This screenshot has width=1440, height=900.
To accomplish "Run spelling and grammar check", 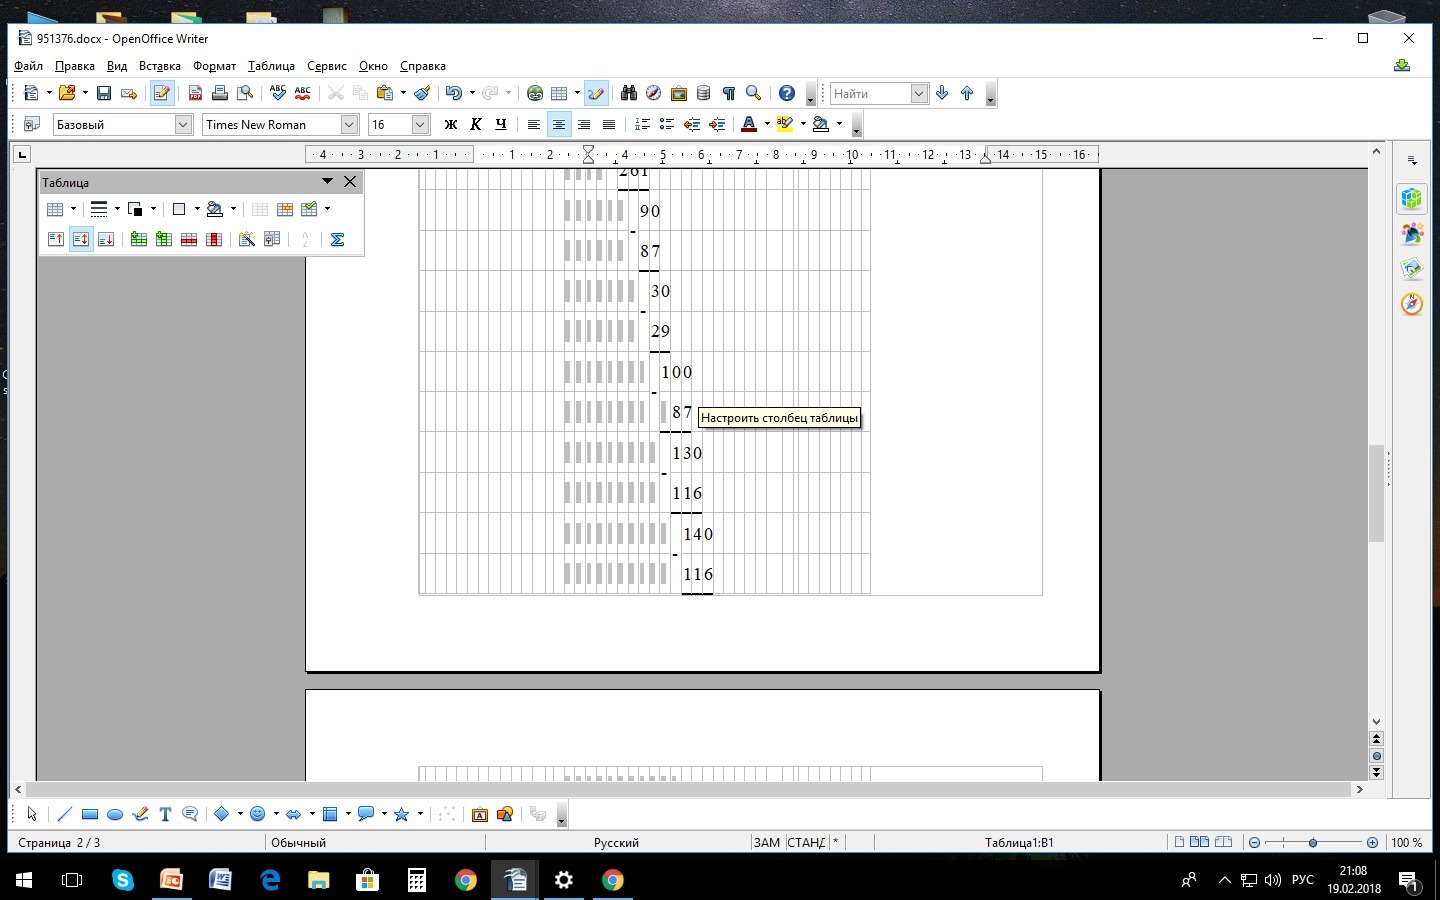I will pos(278,93).
